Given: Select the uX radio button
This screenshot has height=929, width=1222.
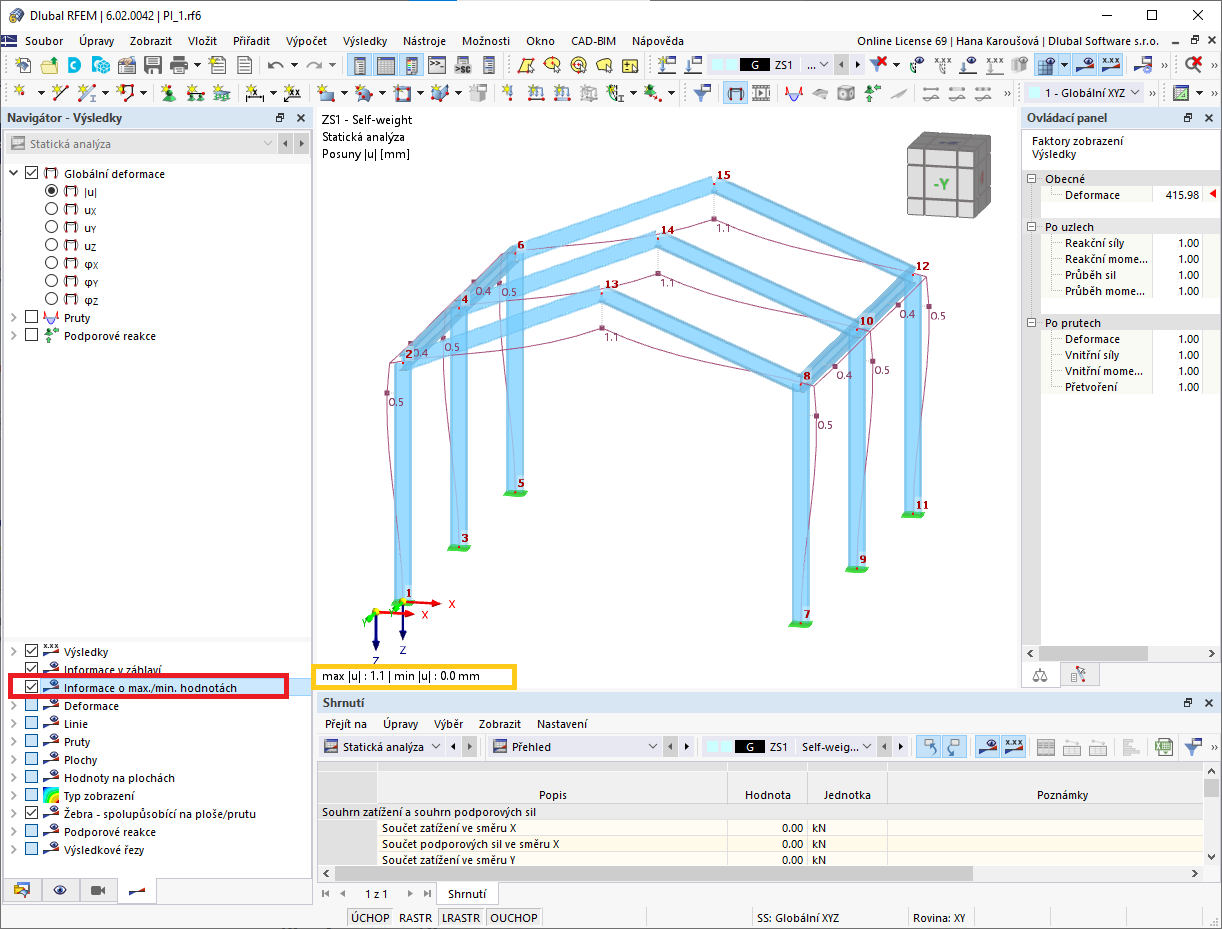Looking at the screenshot, I should 52,209.
